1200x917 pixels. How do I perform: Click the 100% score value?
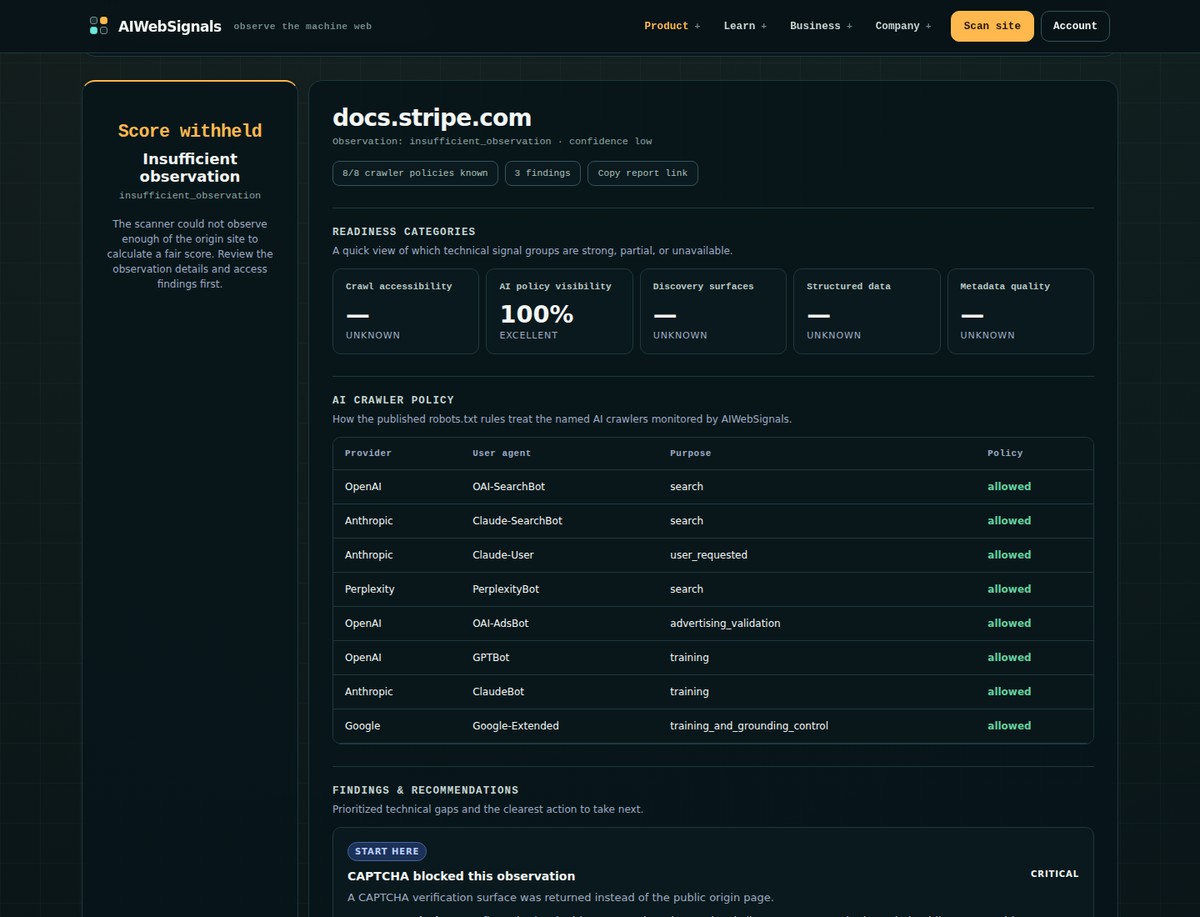[537, 314]
